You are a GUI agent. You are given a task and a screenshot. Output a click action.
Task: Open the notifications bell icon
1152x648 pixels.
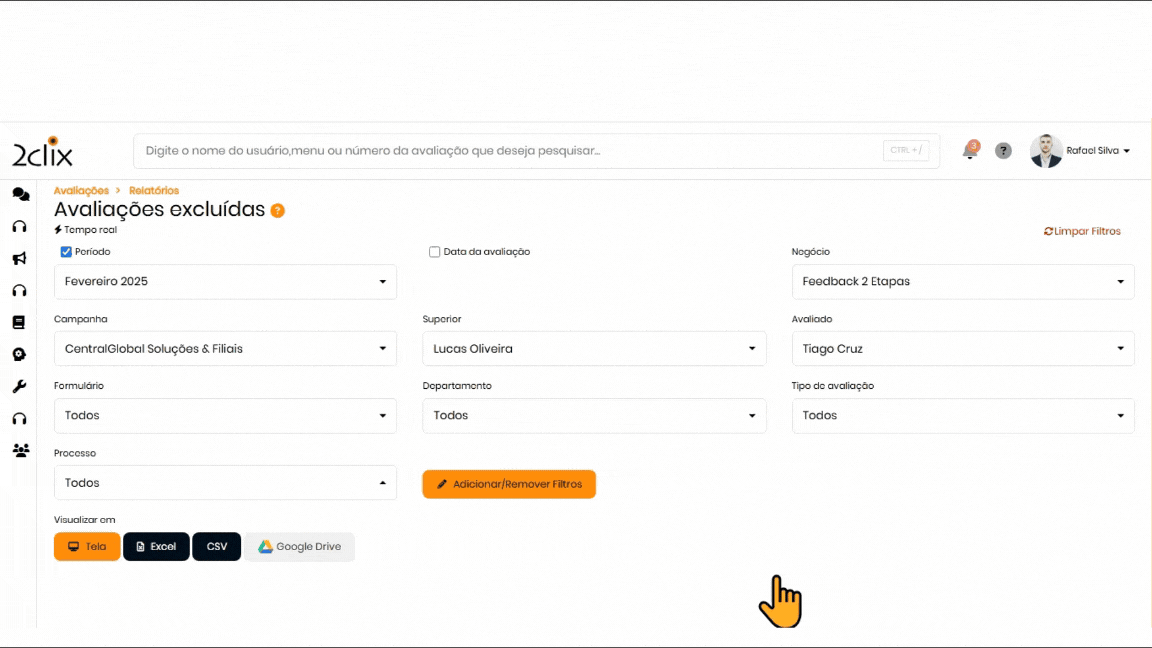(x=969, y=151)
